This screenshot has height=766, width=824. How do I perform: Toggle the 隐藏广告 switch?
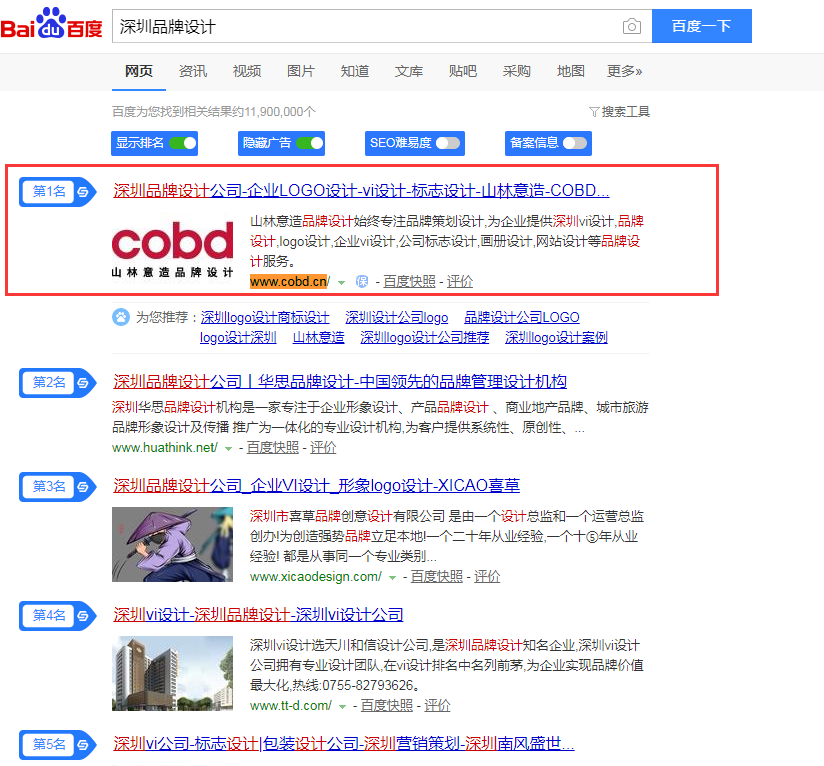[310, 143]
